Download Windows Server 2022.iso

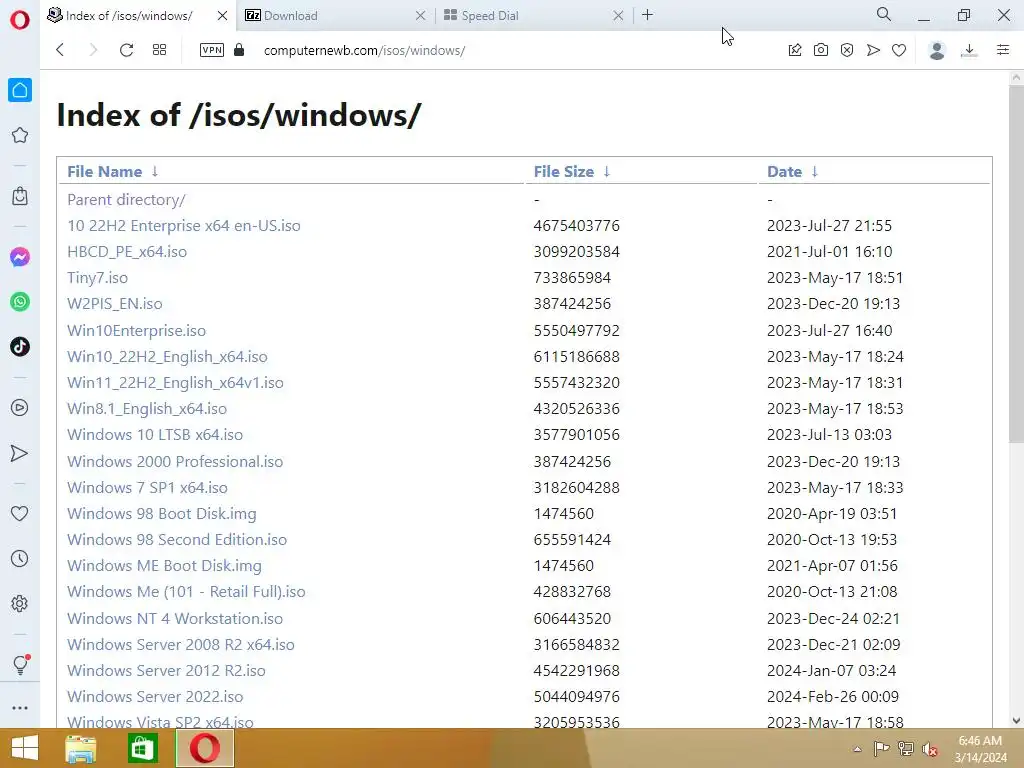click(155, 697)
